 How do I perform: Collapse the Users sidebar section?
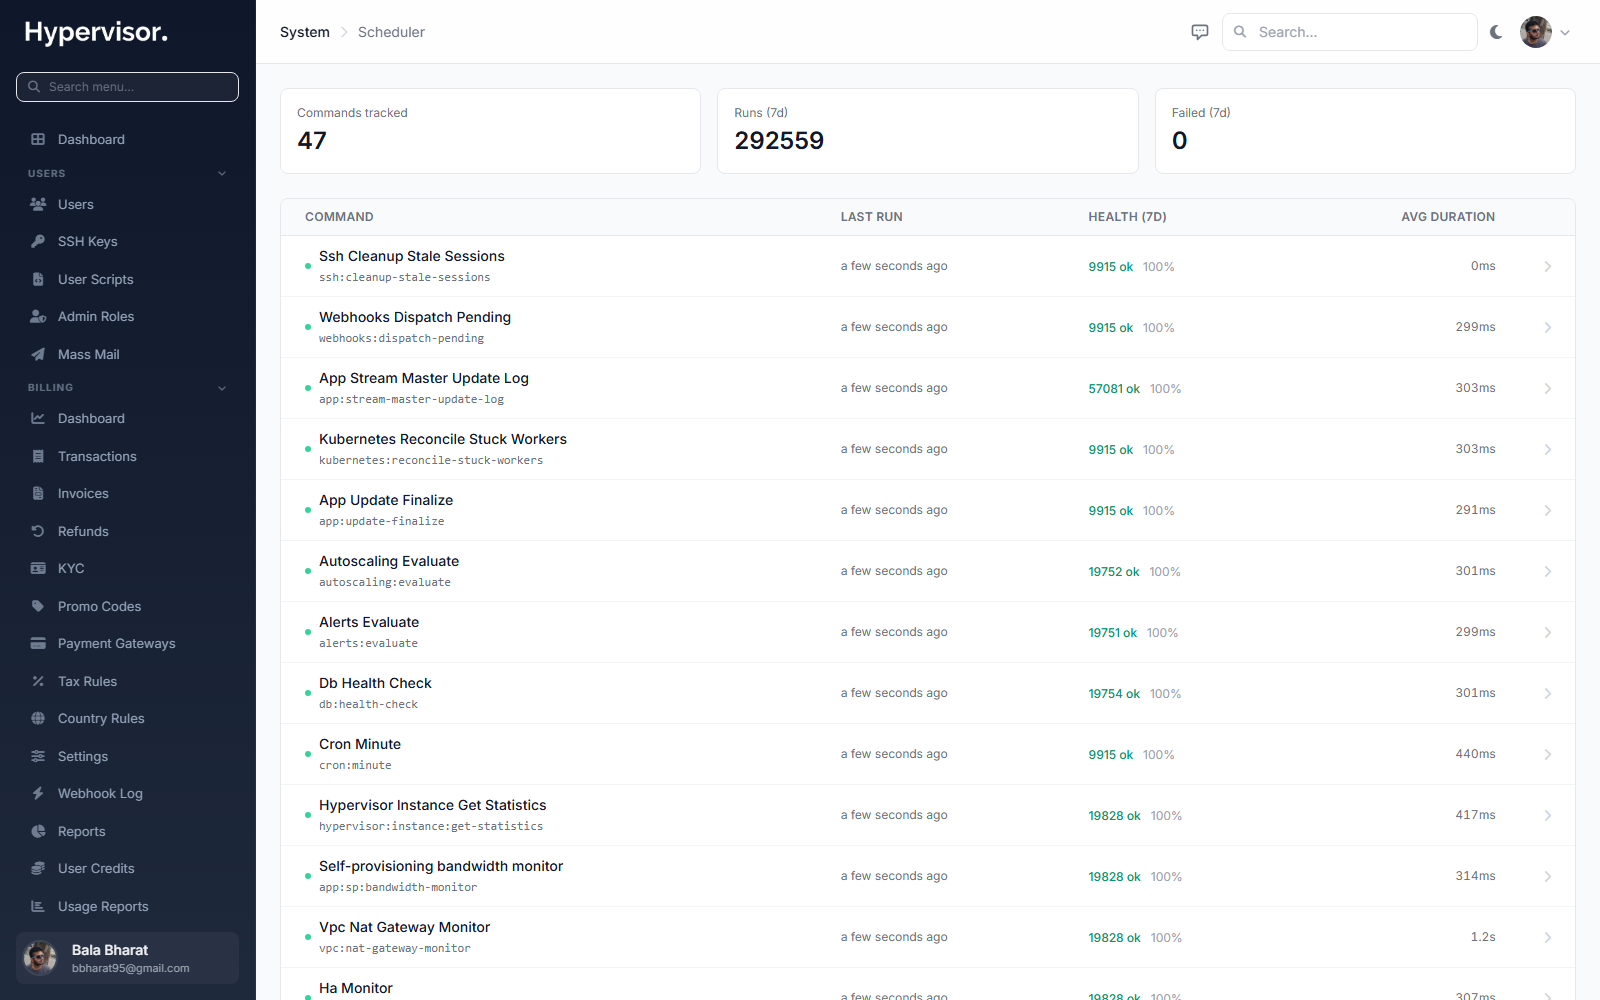(222, 173)
